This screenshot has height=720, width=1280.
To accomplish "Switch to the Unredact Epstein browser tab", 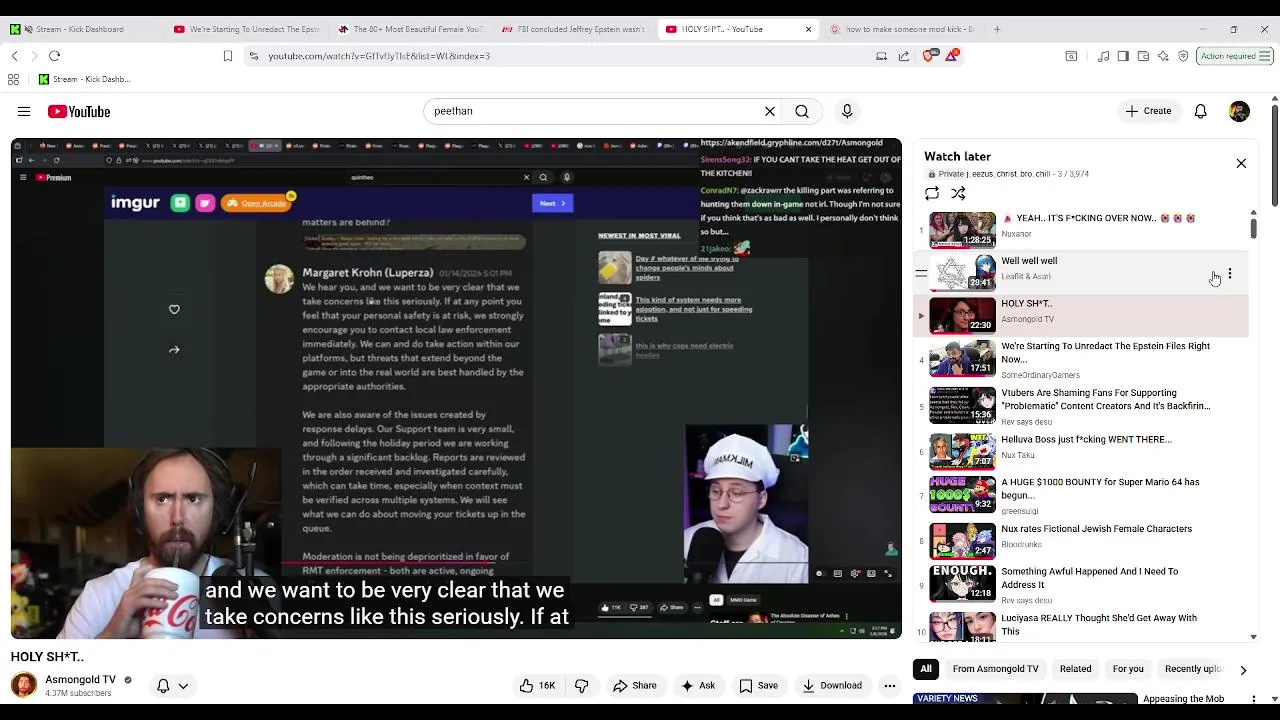I will tap(246, 29).
